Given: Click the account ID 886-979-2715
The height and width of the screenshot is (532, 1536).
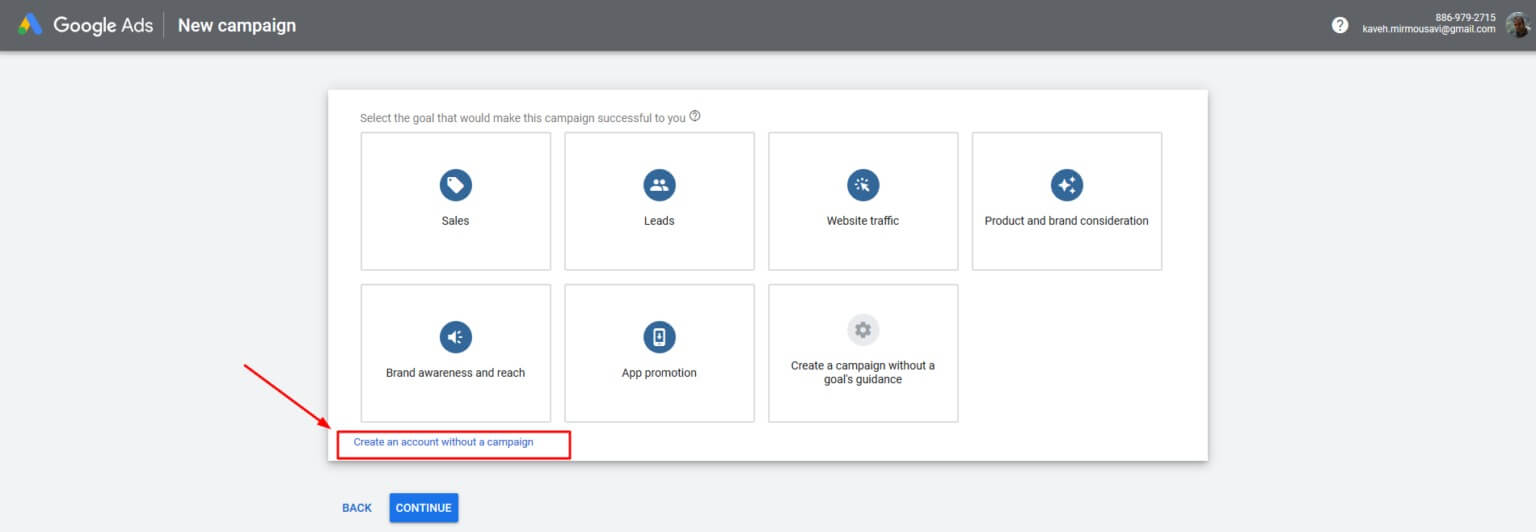Looking at the screenshot, I should (1465, 18).
